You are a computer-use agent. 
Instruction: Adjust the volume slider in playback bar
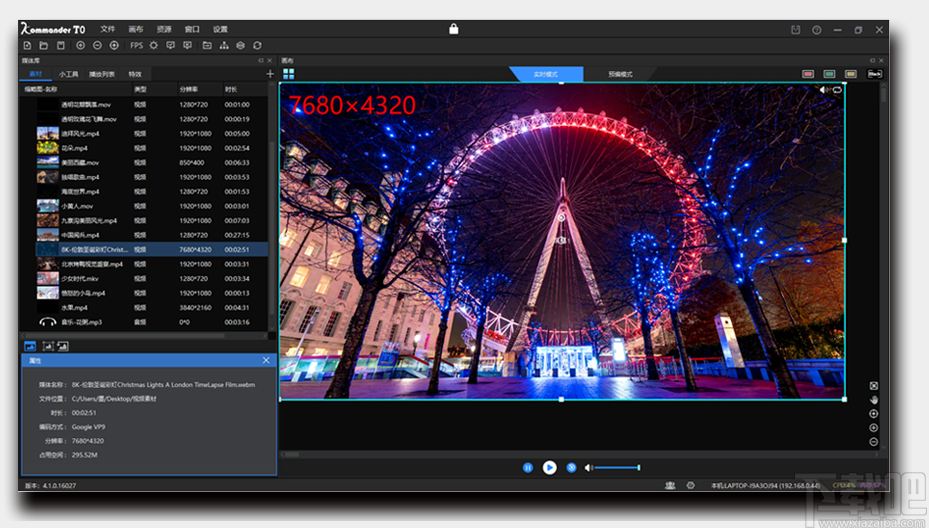pyautogui.click(x=618, y=467)
